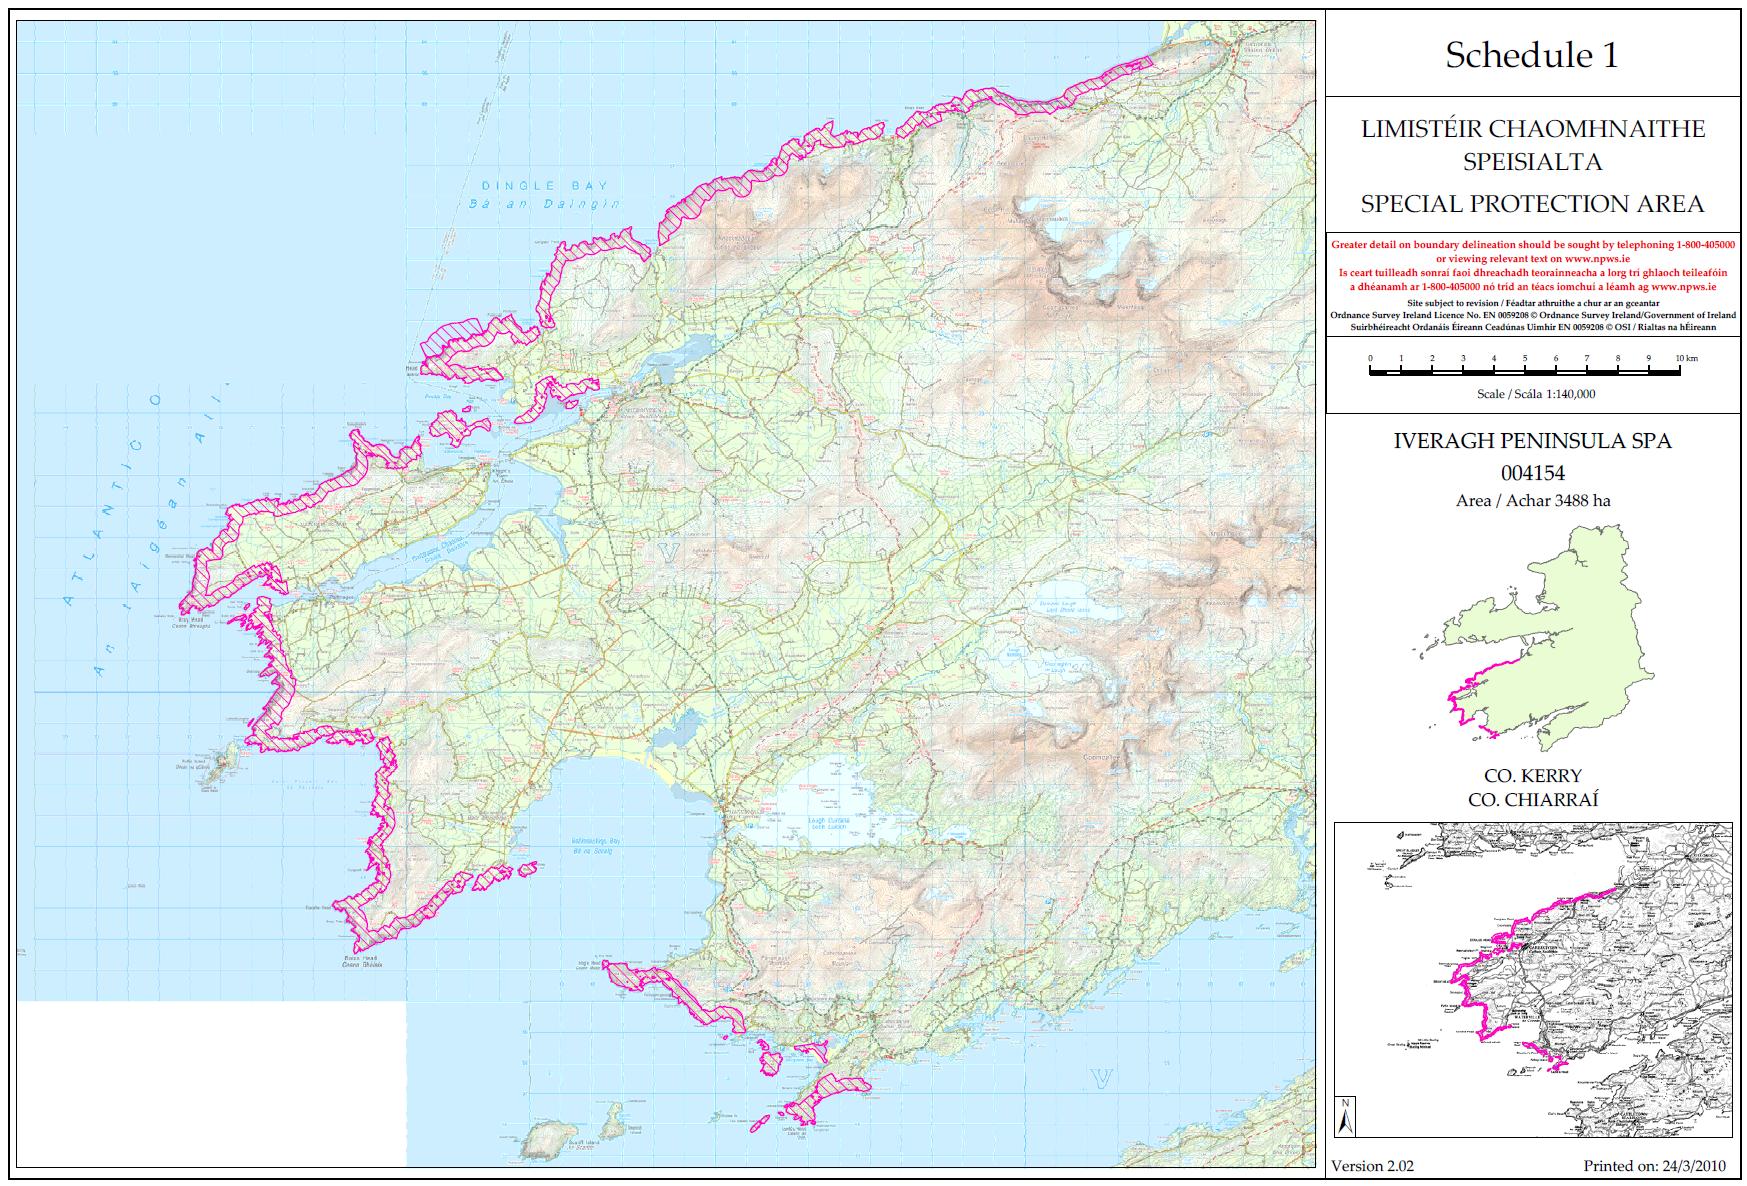Click the 'Version 2.02' text
The width and height of the screenshot is (1747, 1186).
coord(1372,1166)
